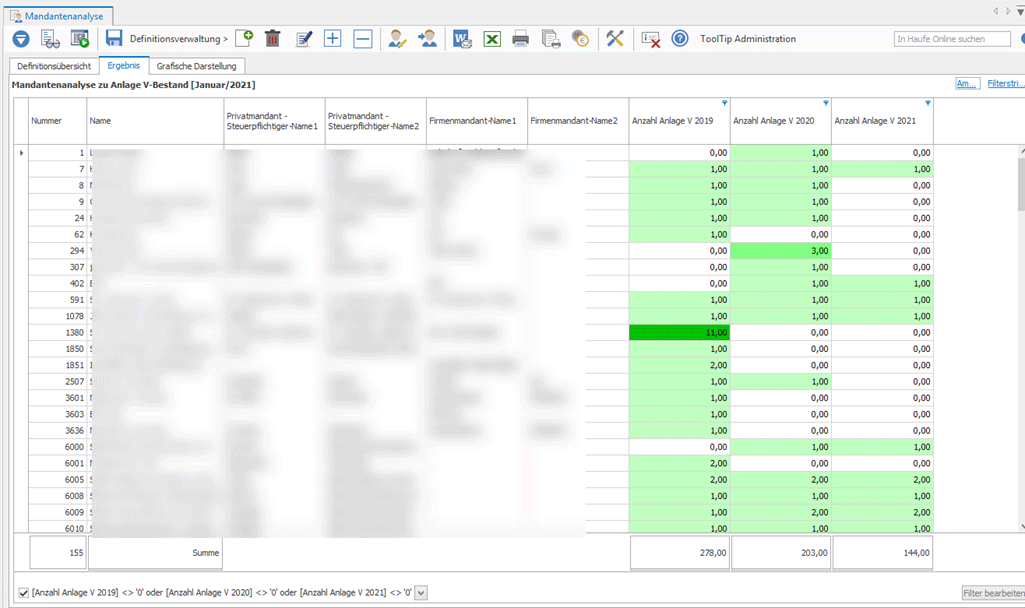Sort by the Nummer column header
The height and width of the screenshot is (608, 1025).
47,121
